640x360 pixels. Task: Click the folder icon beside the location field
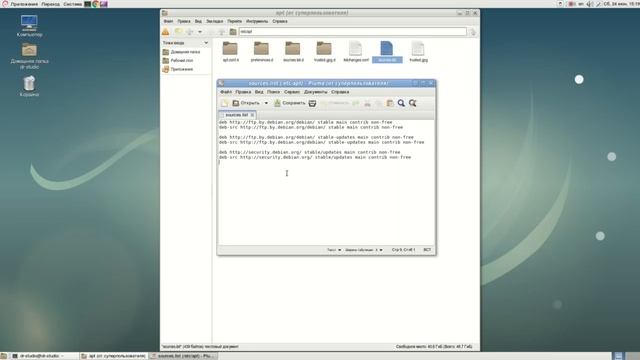coord(233,32)
